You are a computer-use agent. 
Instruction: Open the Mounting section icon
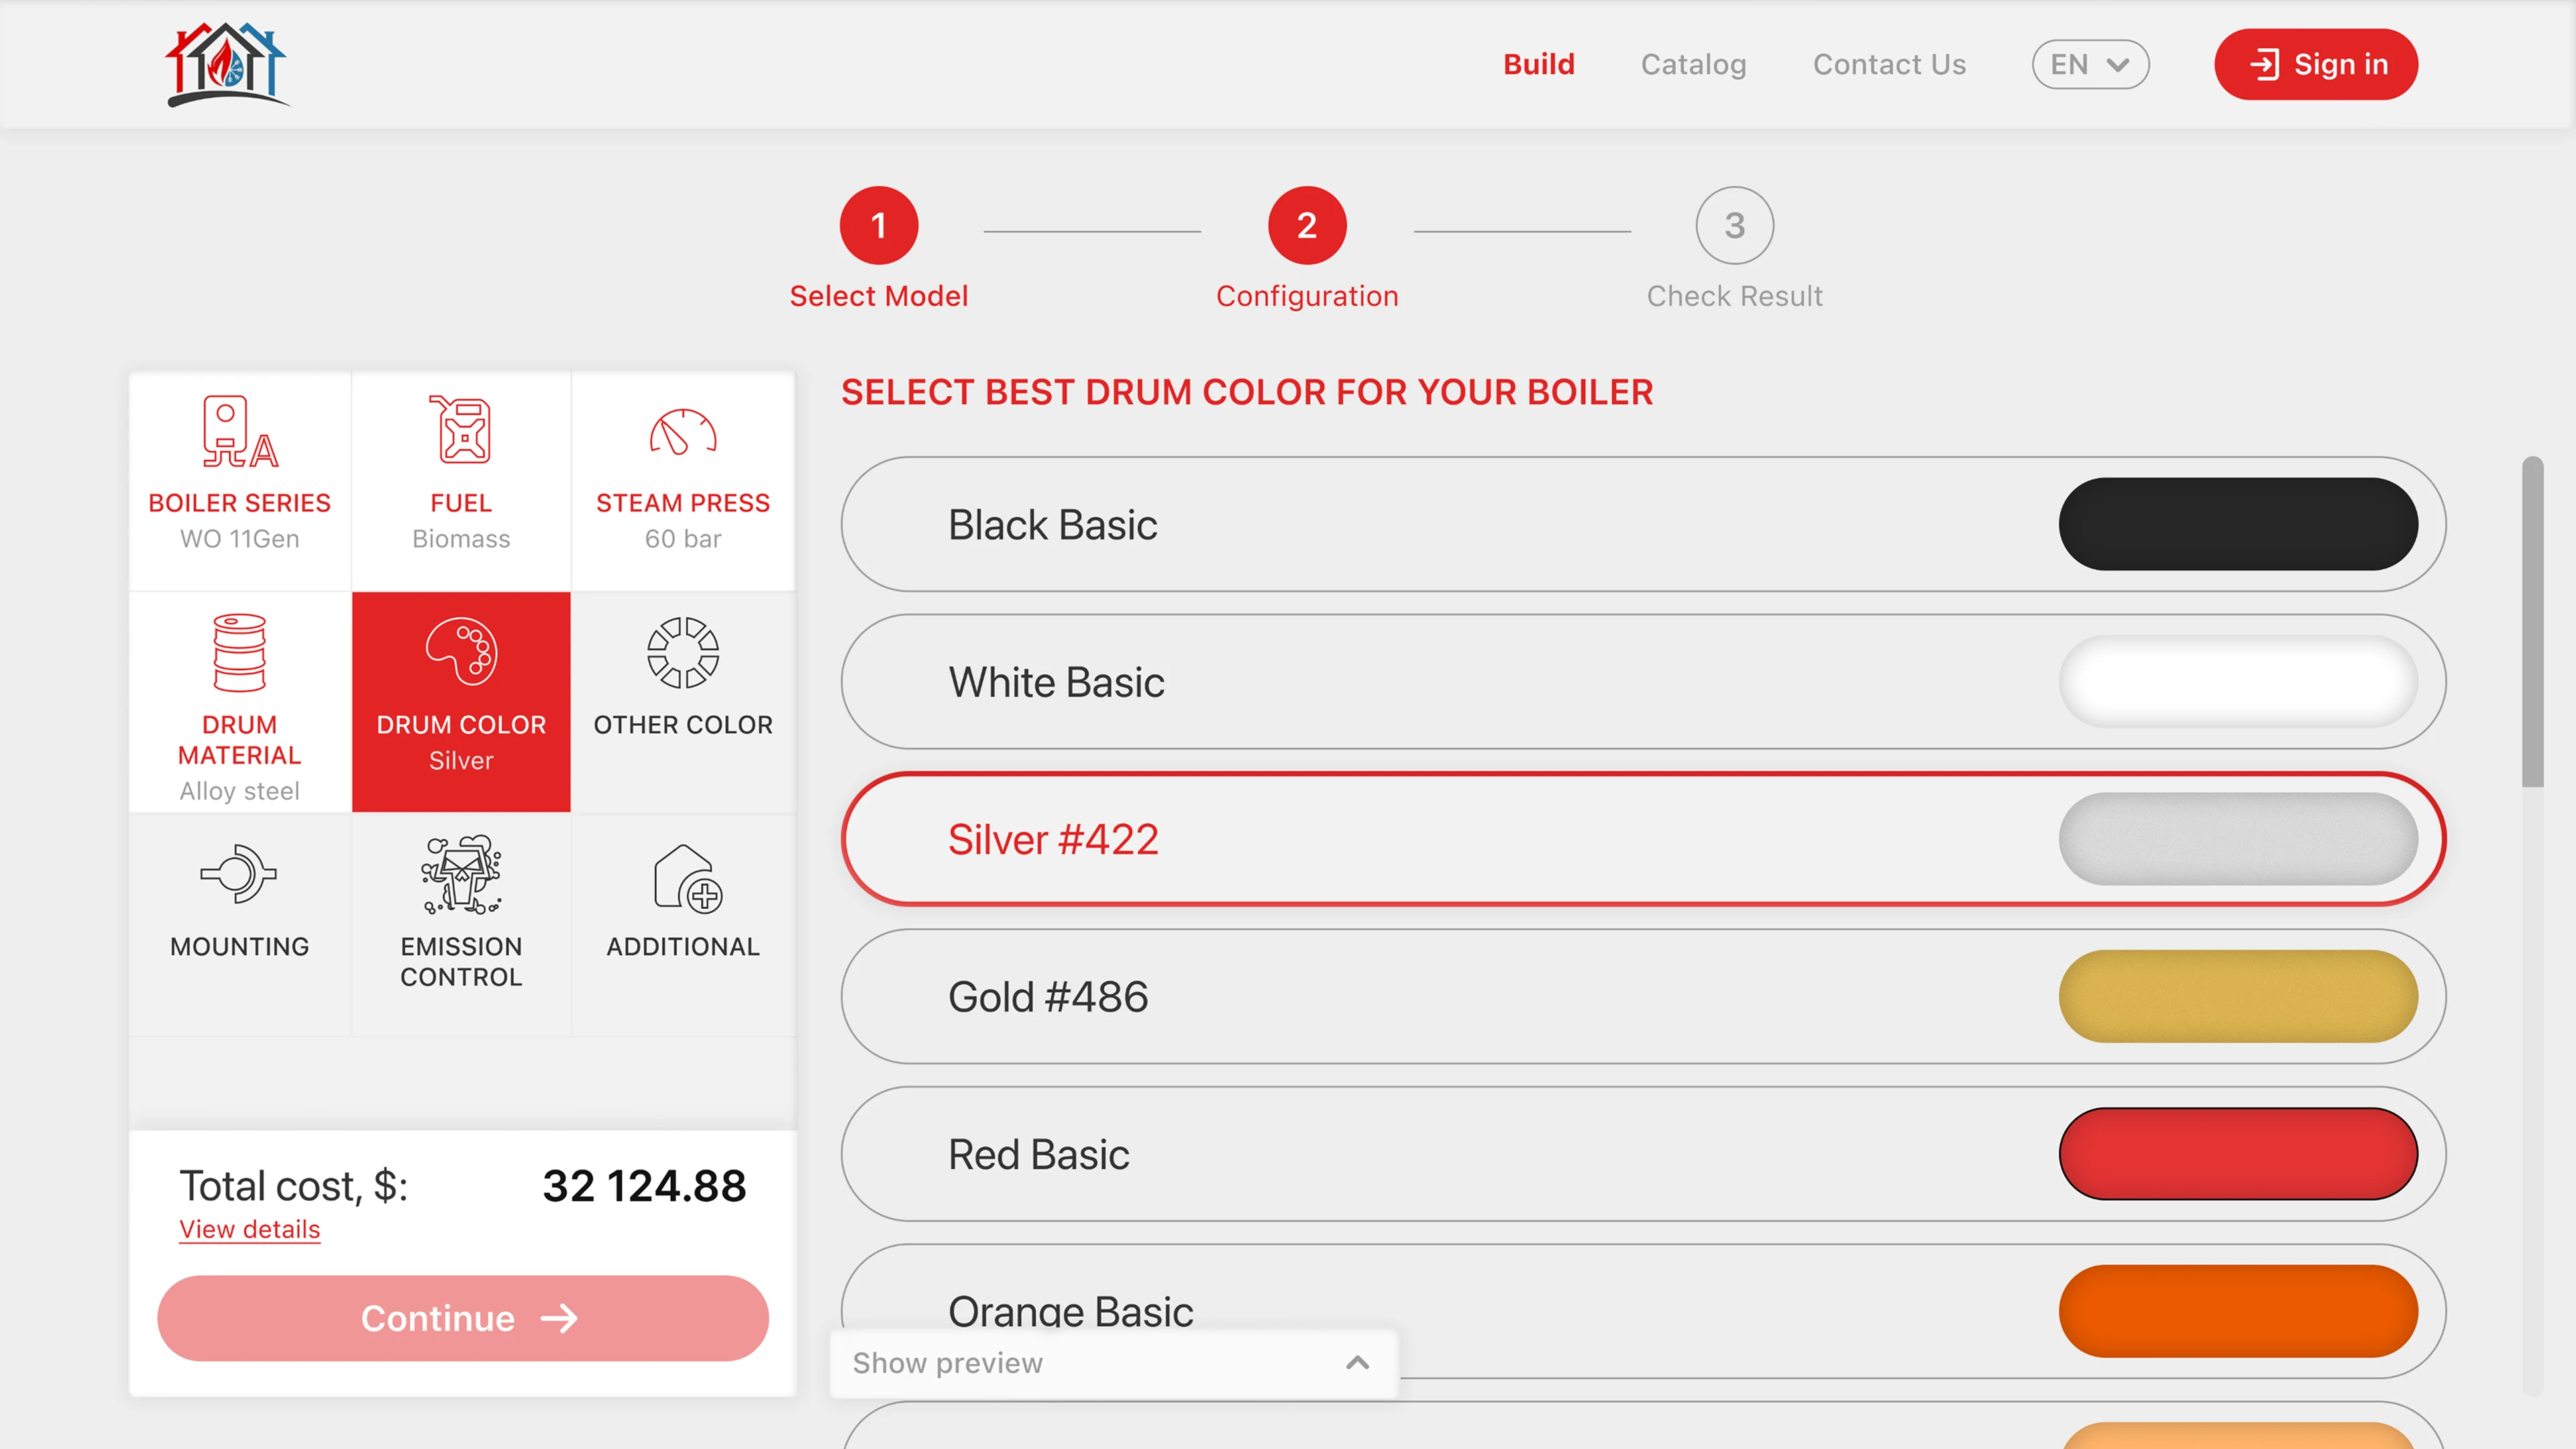[x=239, y=874]
